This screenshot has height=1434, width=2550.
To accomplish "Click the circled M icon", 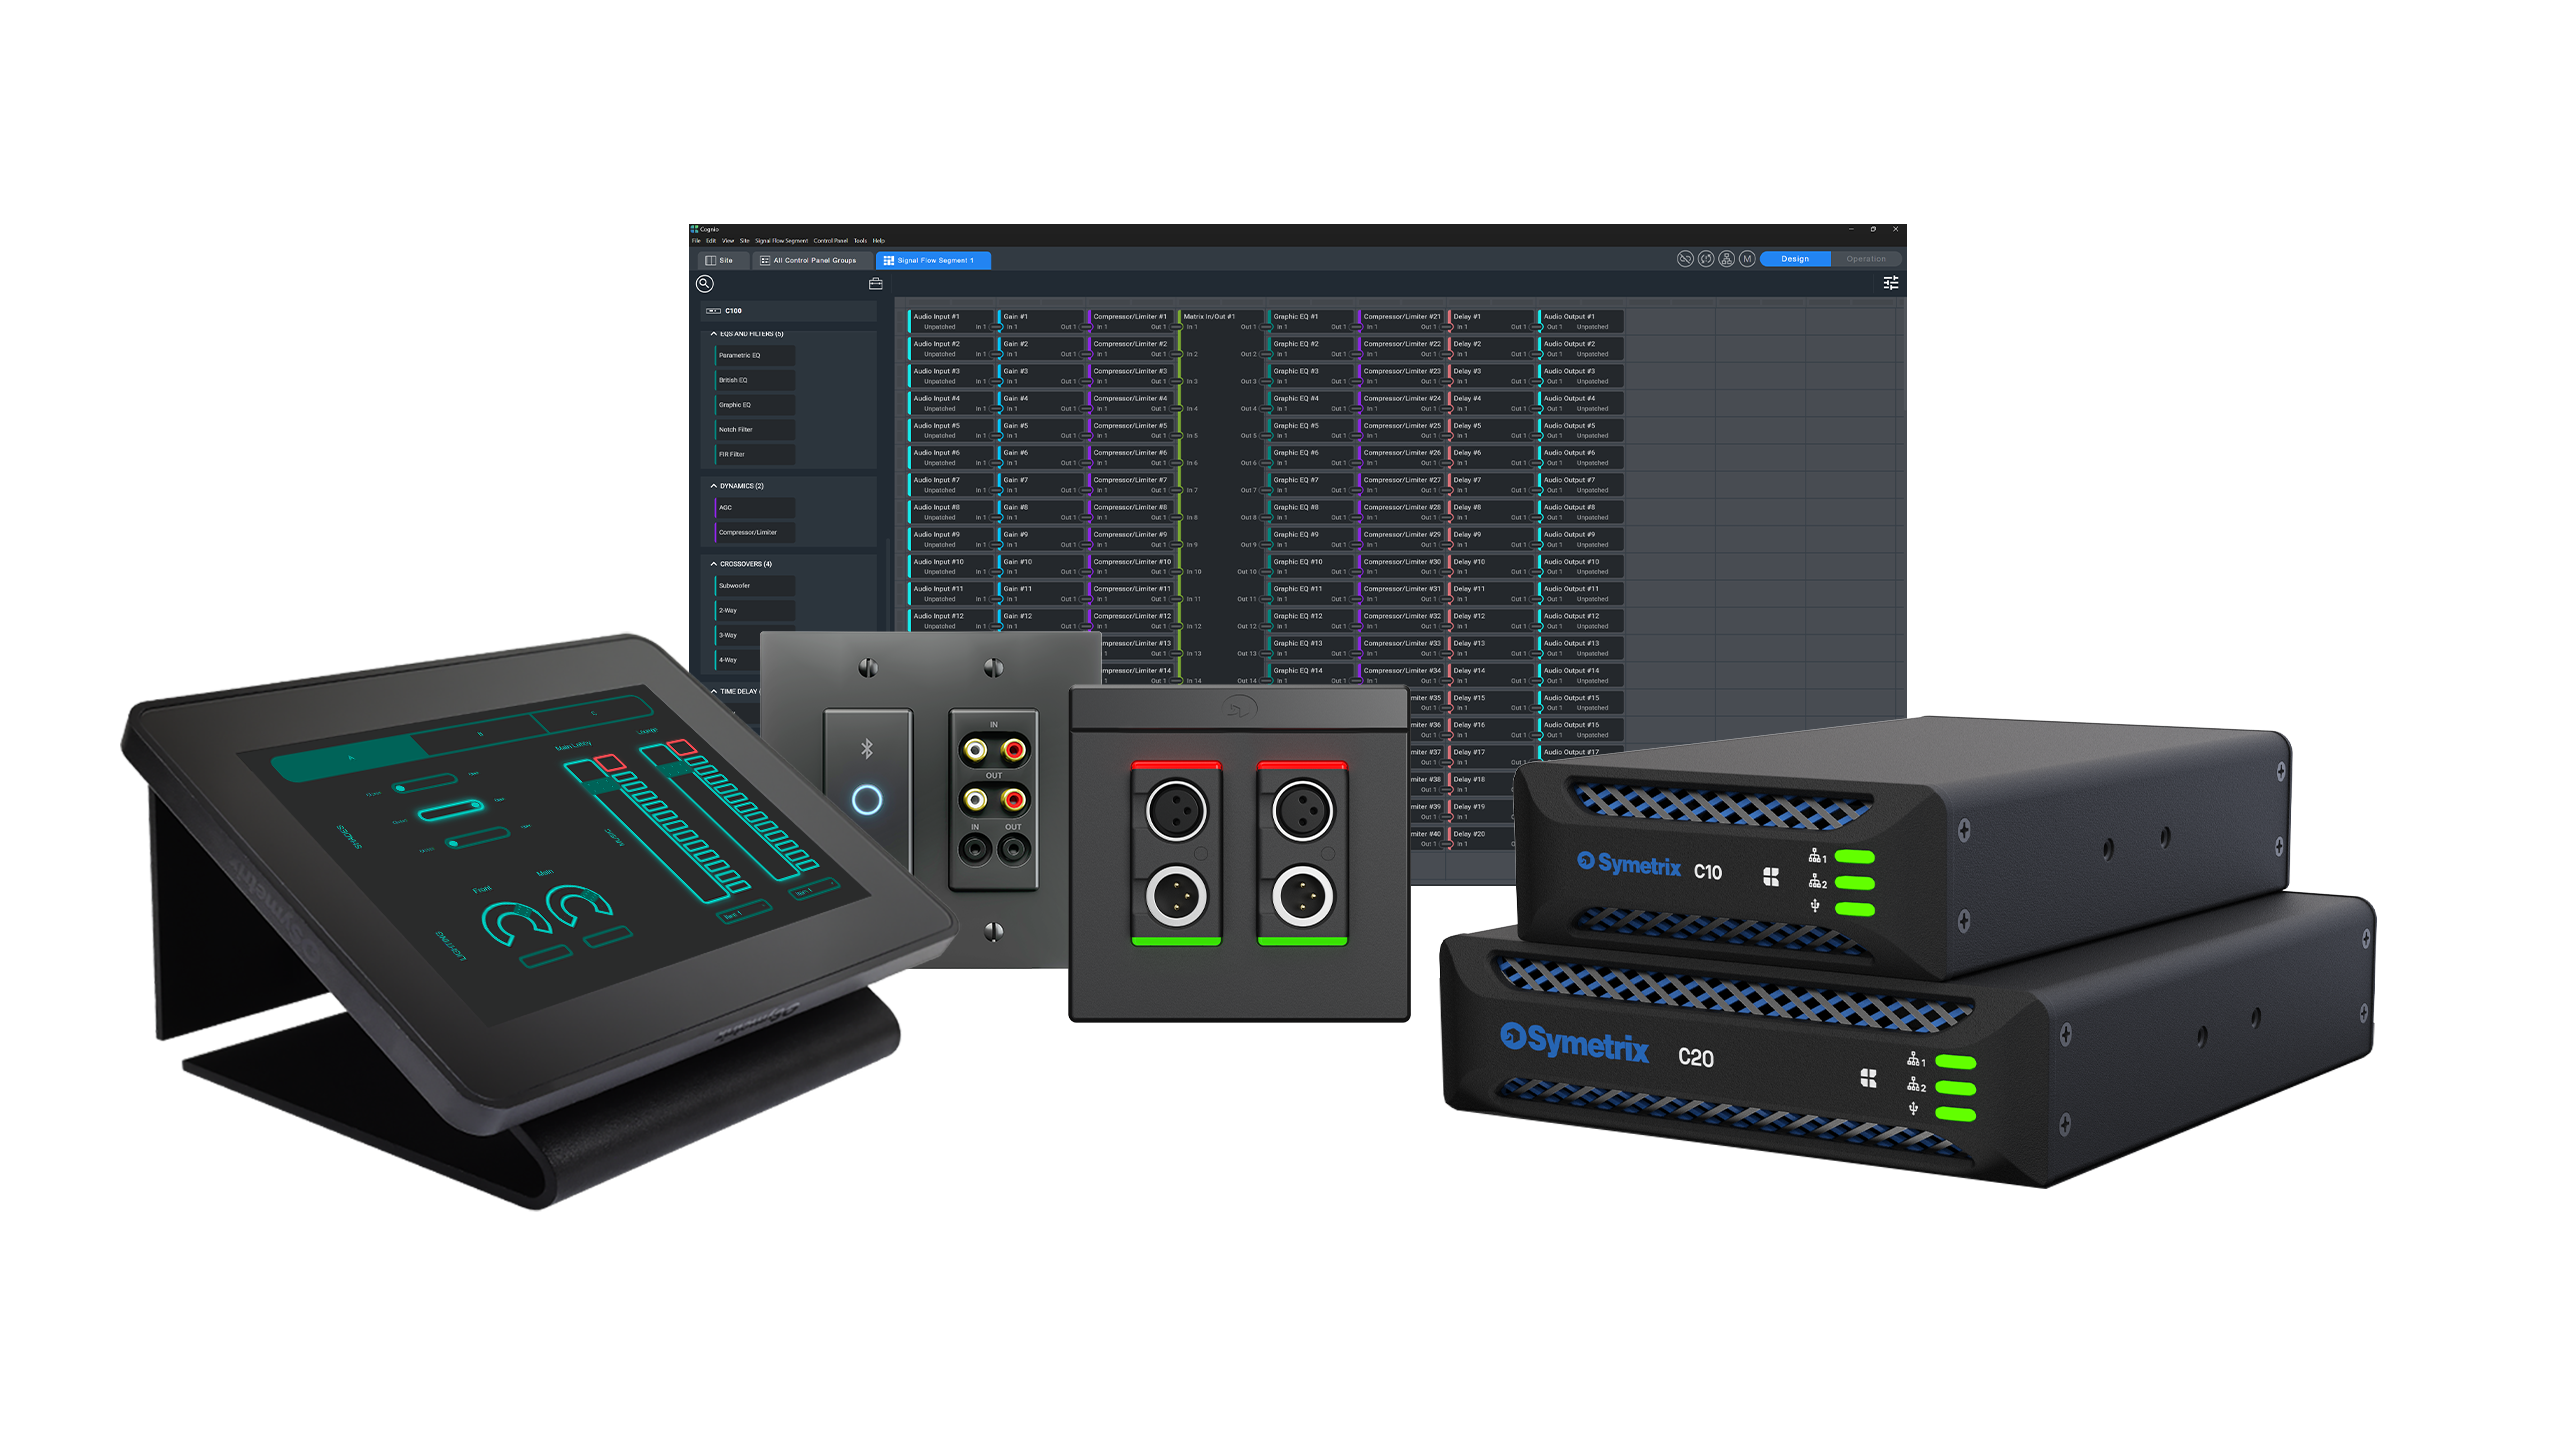I will (x=1747, y=259).
